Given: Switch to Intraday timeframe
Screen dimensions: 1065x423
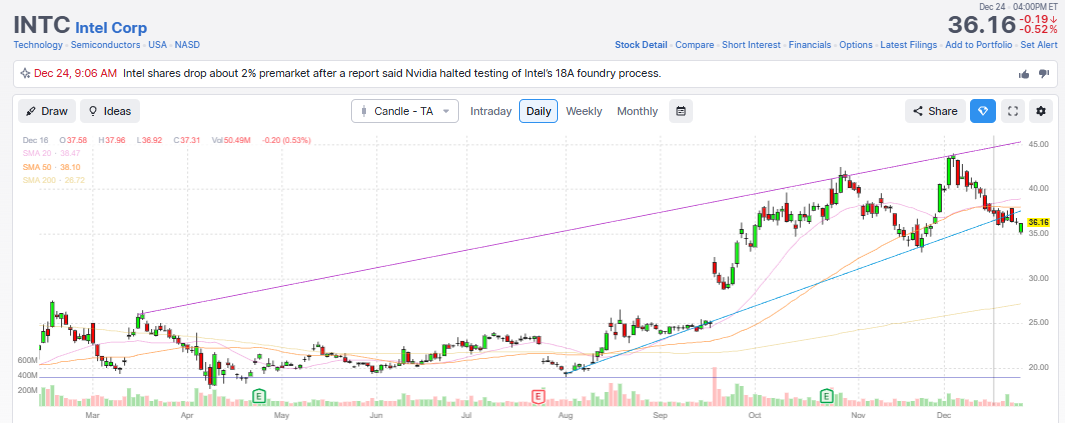Looking at the screenshot, I should [490, 111].
